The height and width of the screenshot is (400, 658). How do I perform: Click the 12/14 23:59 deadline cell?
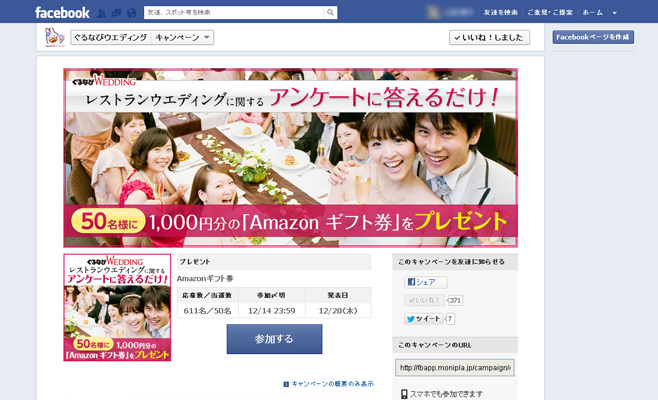272,311
